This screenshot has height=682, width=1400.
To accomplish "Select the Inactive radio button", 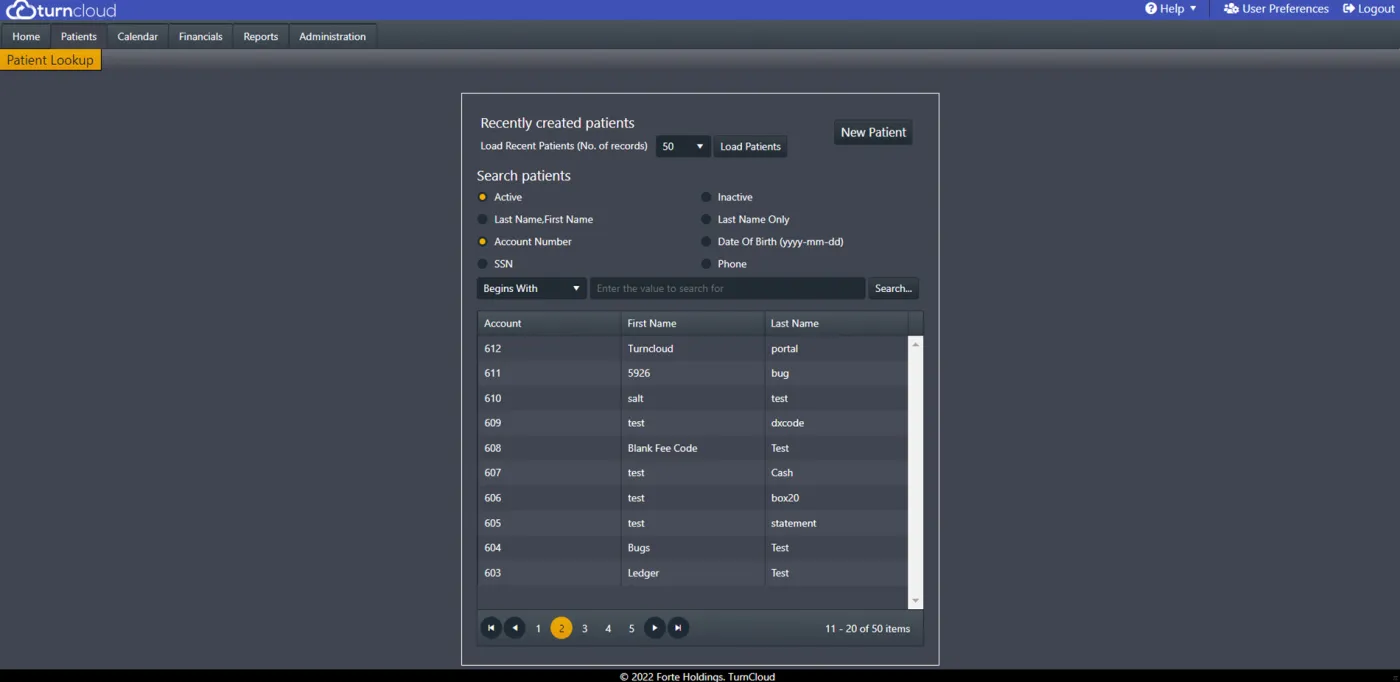I will coord(706,197).
